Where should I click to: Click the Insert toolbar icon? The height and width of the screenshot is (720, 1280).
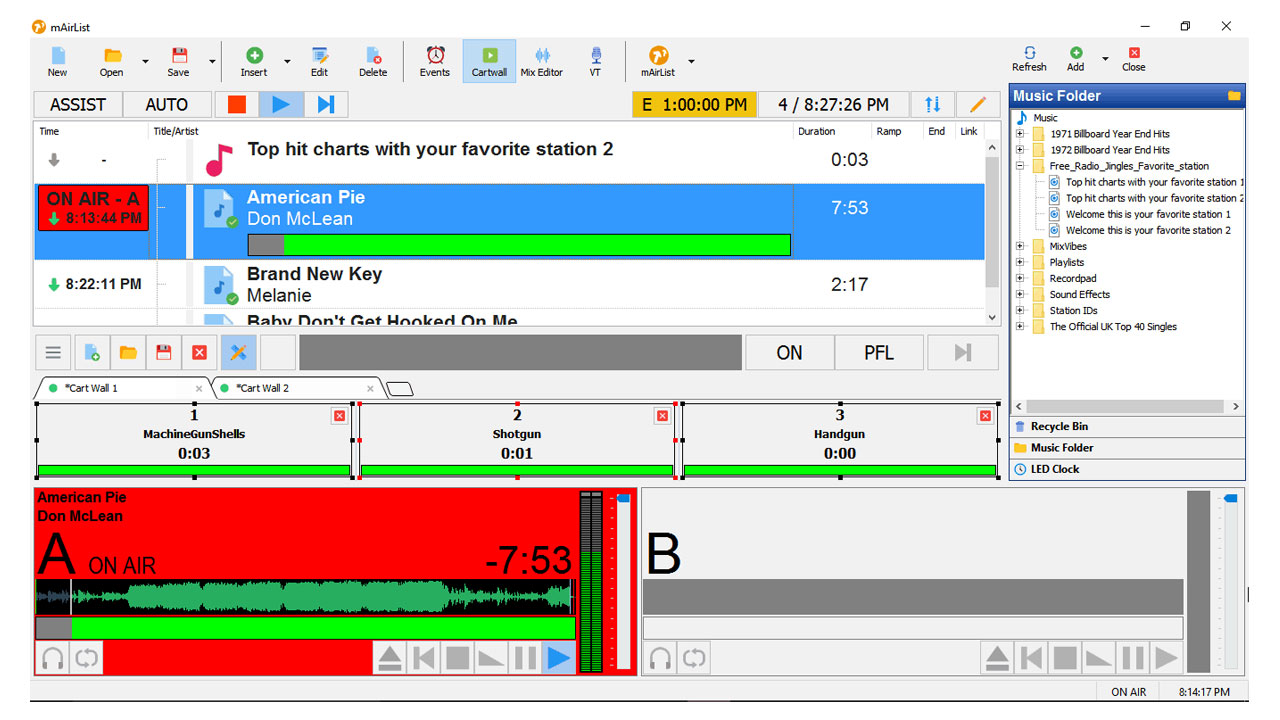click(254, 60)
